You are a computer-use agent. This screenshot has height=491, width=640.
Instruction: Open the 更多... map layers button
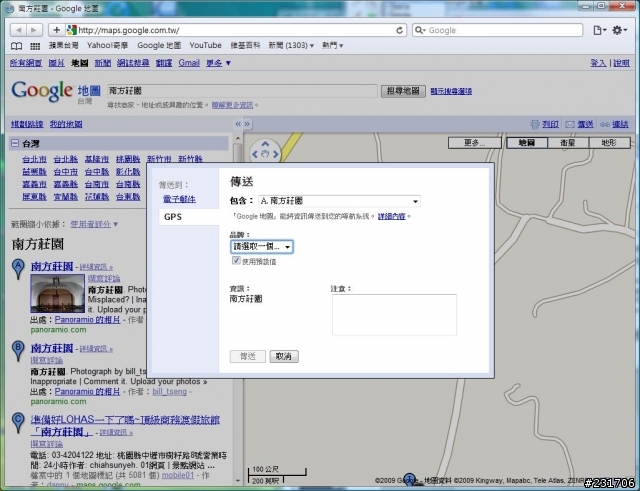475,143
